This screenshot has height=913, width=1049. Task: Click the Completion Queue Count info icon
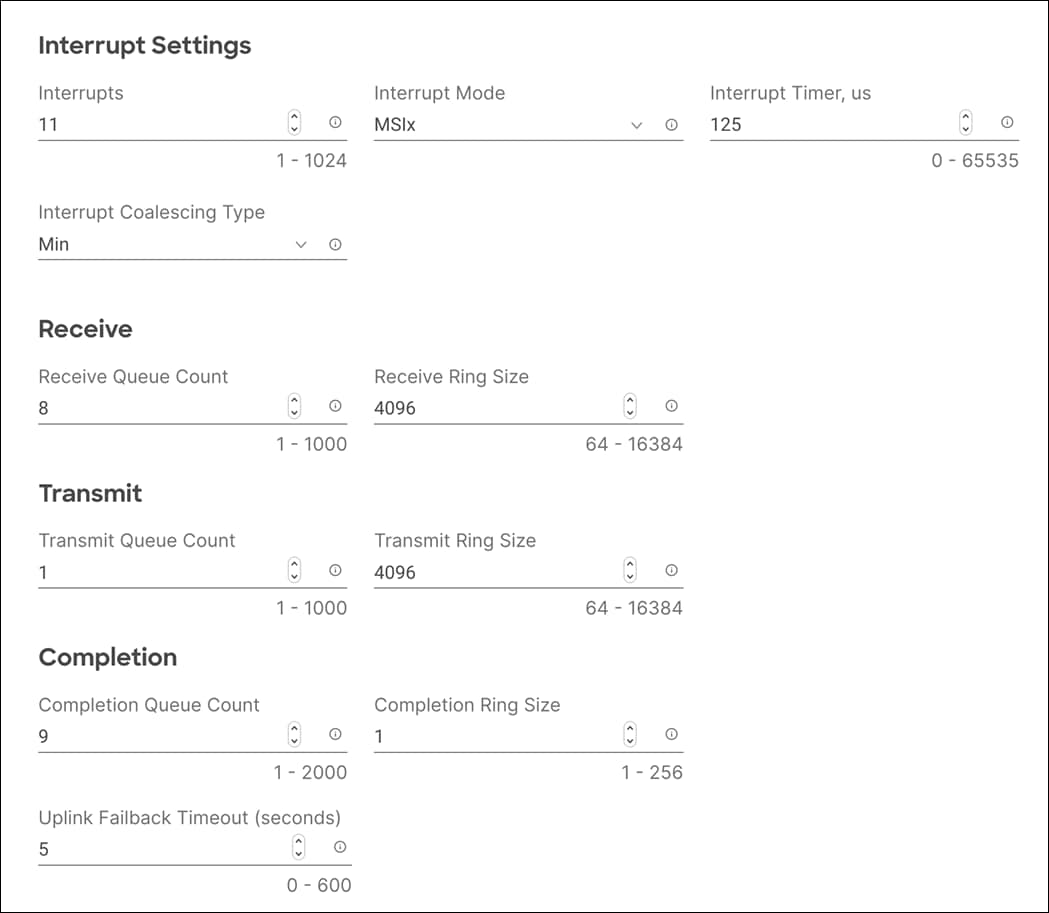pos(336,735)
